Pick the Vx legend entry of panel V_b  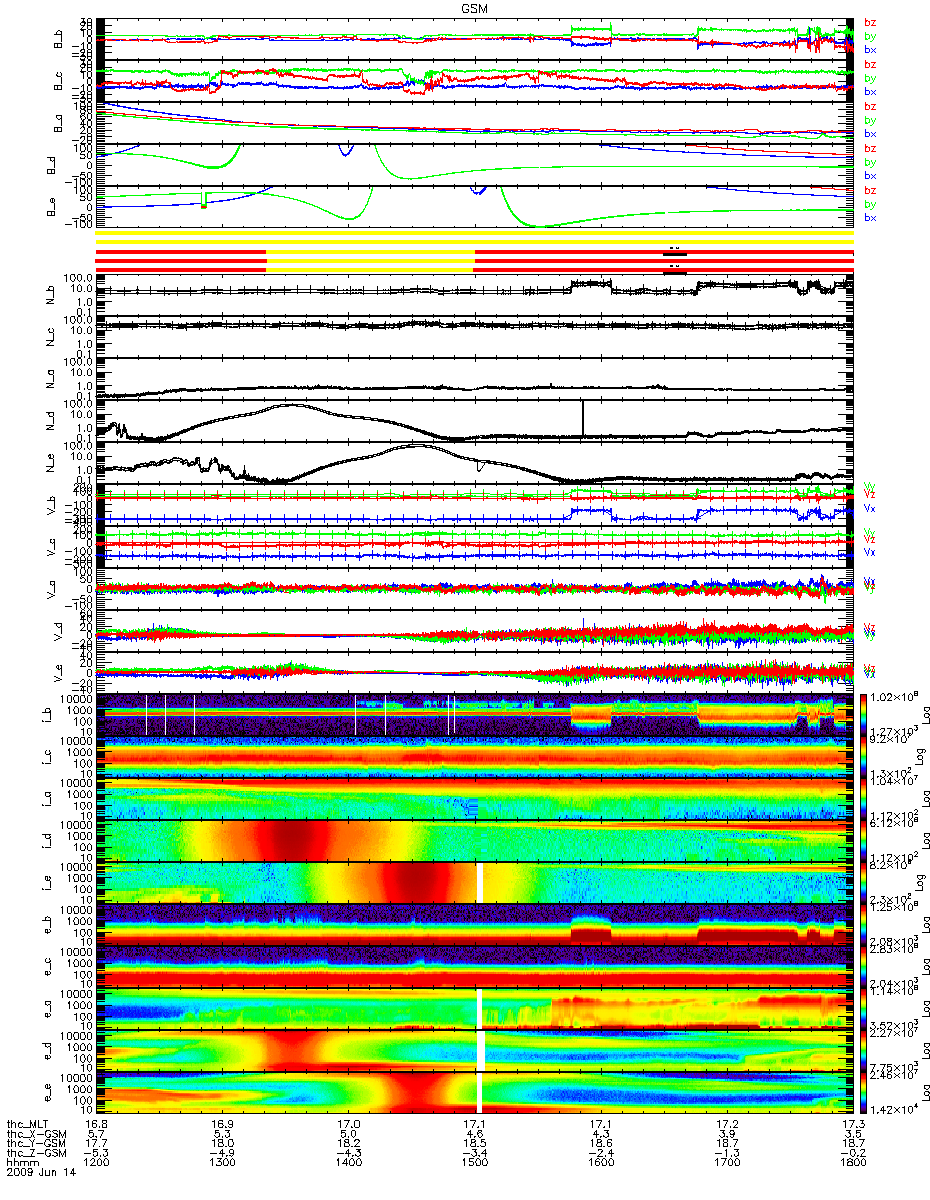870,509
